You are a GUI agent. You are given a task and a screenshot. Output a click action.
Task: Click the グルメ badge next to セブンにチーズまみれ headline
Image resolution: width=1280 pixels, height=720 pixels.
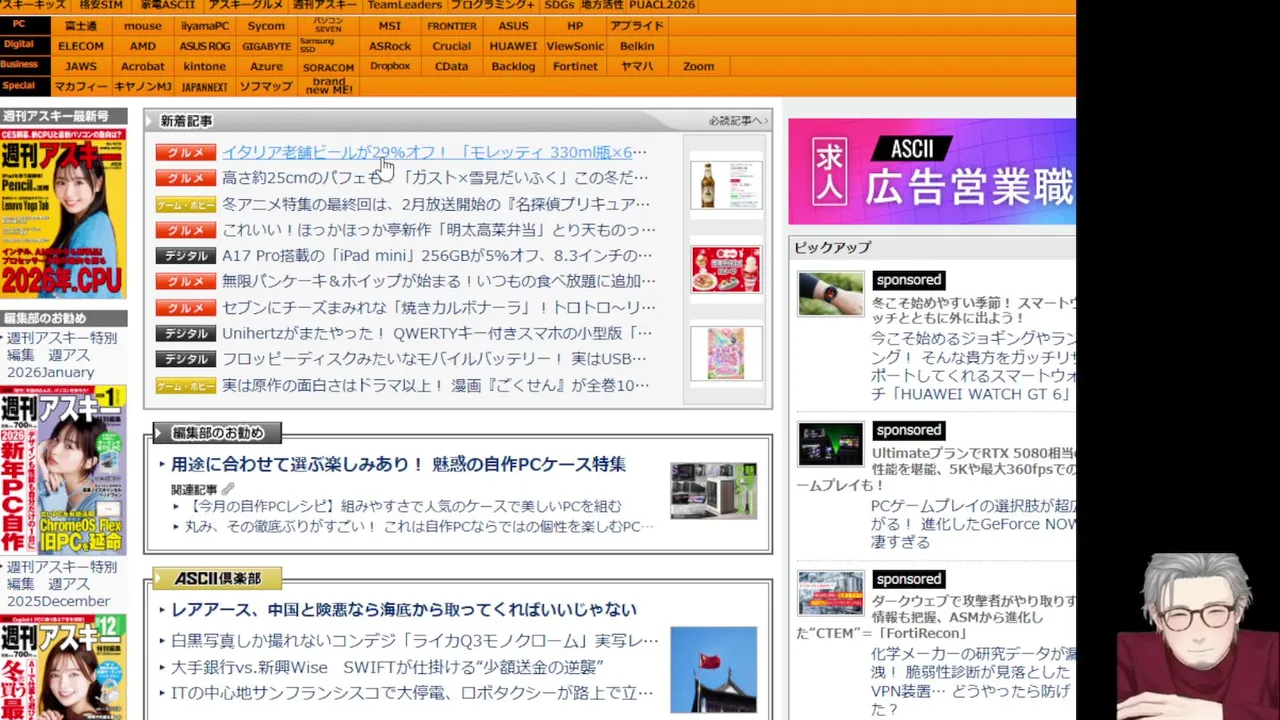(x=186, y=307)
